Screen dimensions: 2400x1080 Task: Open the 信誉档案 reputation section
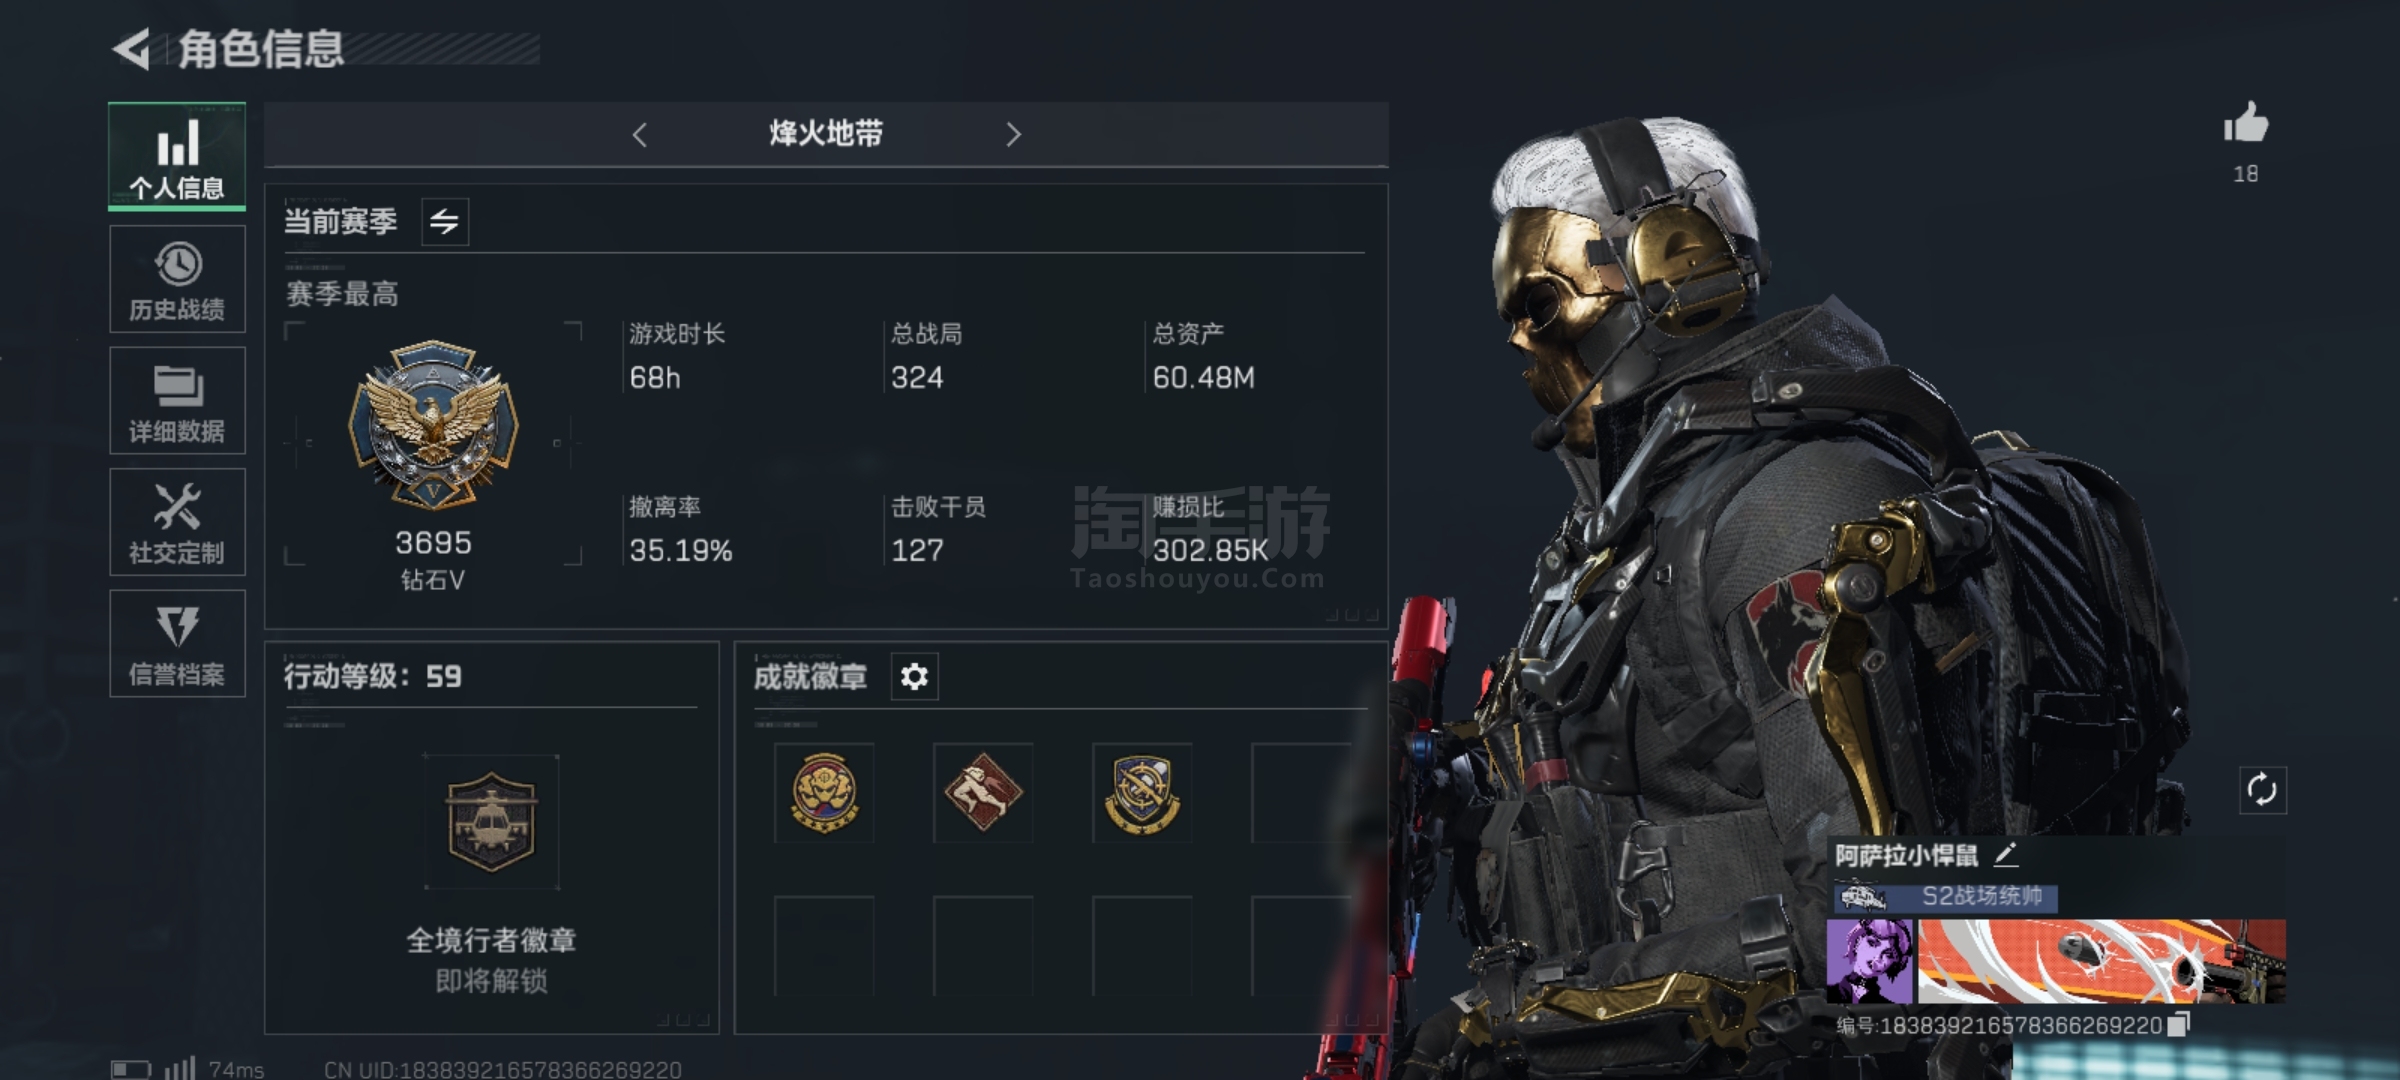click(x=177, y=643)
